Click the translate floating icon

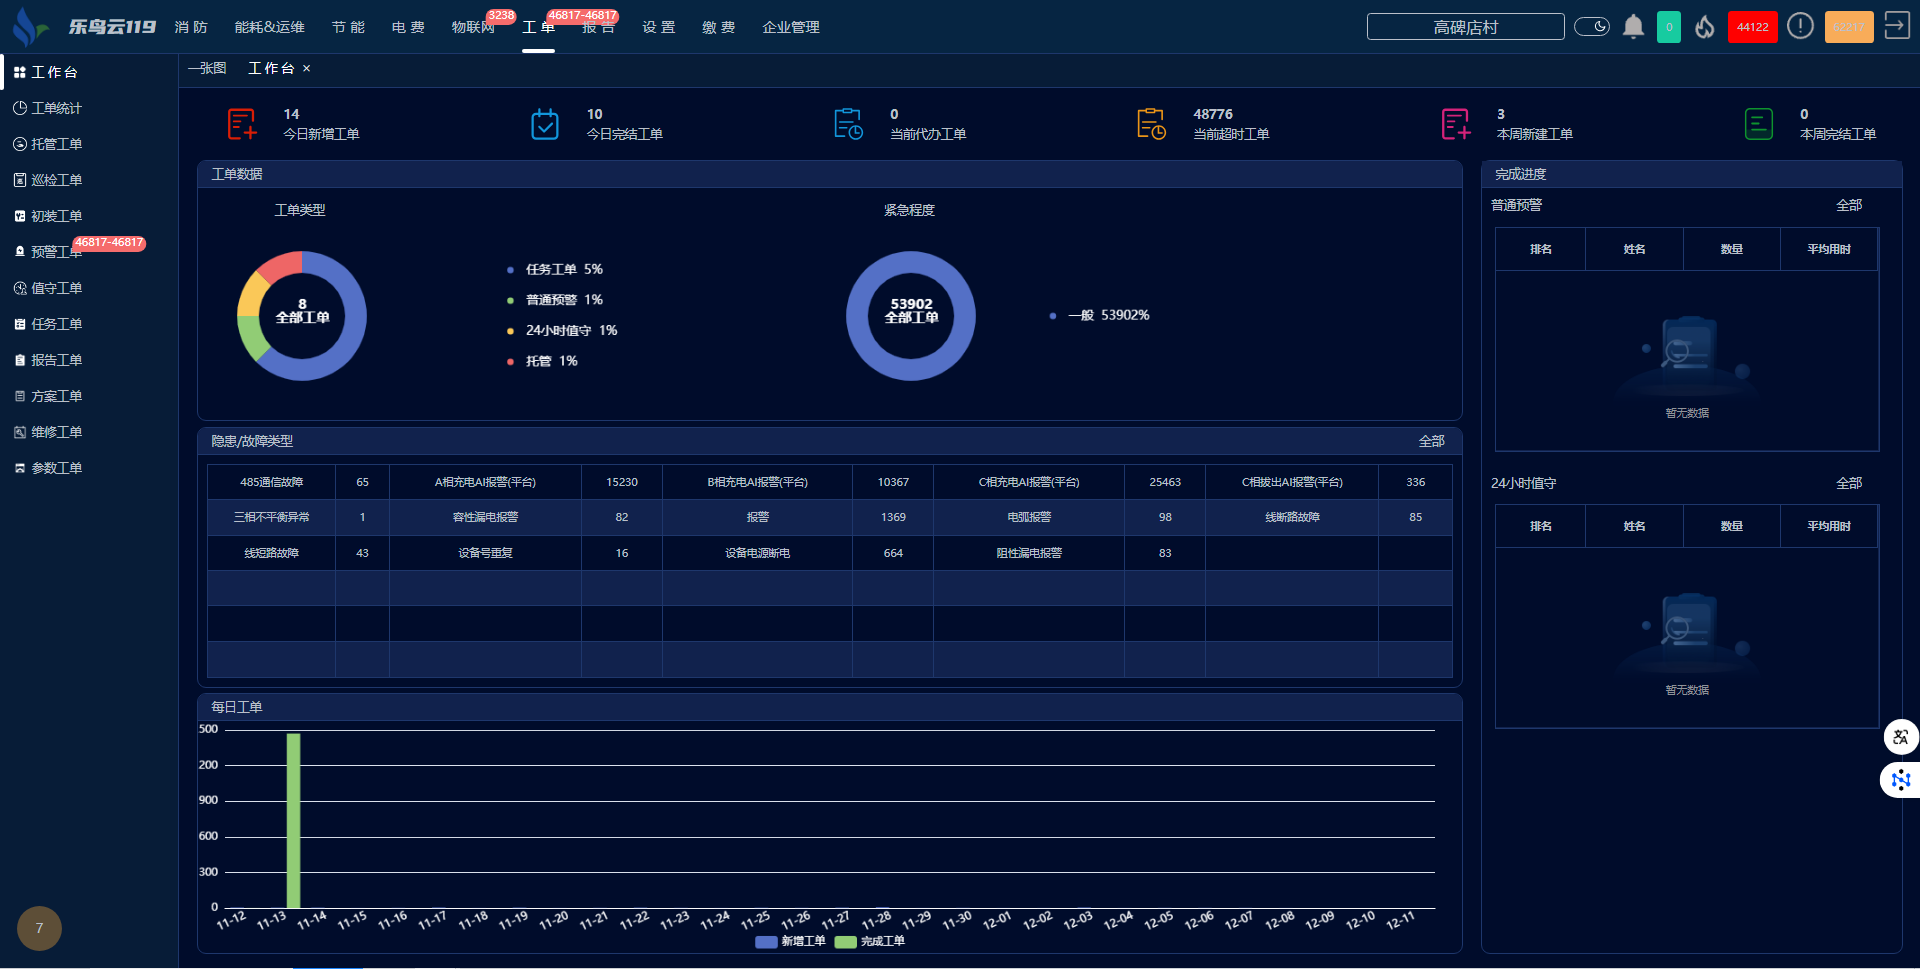tap(1900, 737)
